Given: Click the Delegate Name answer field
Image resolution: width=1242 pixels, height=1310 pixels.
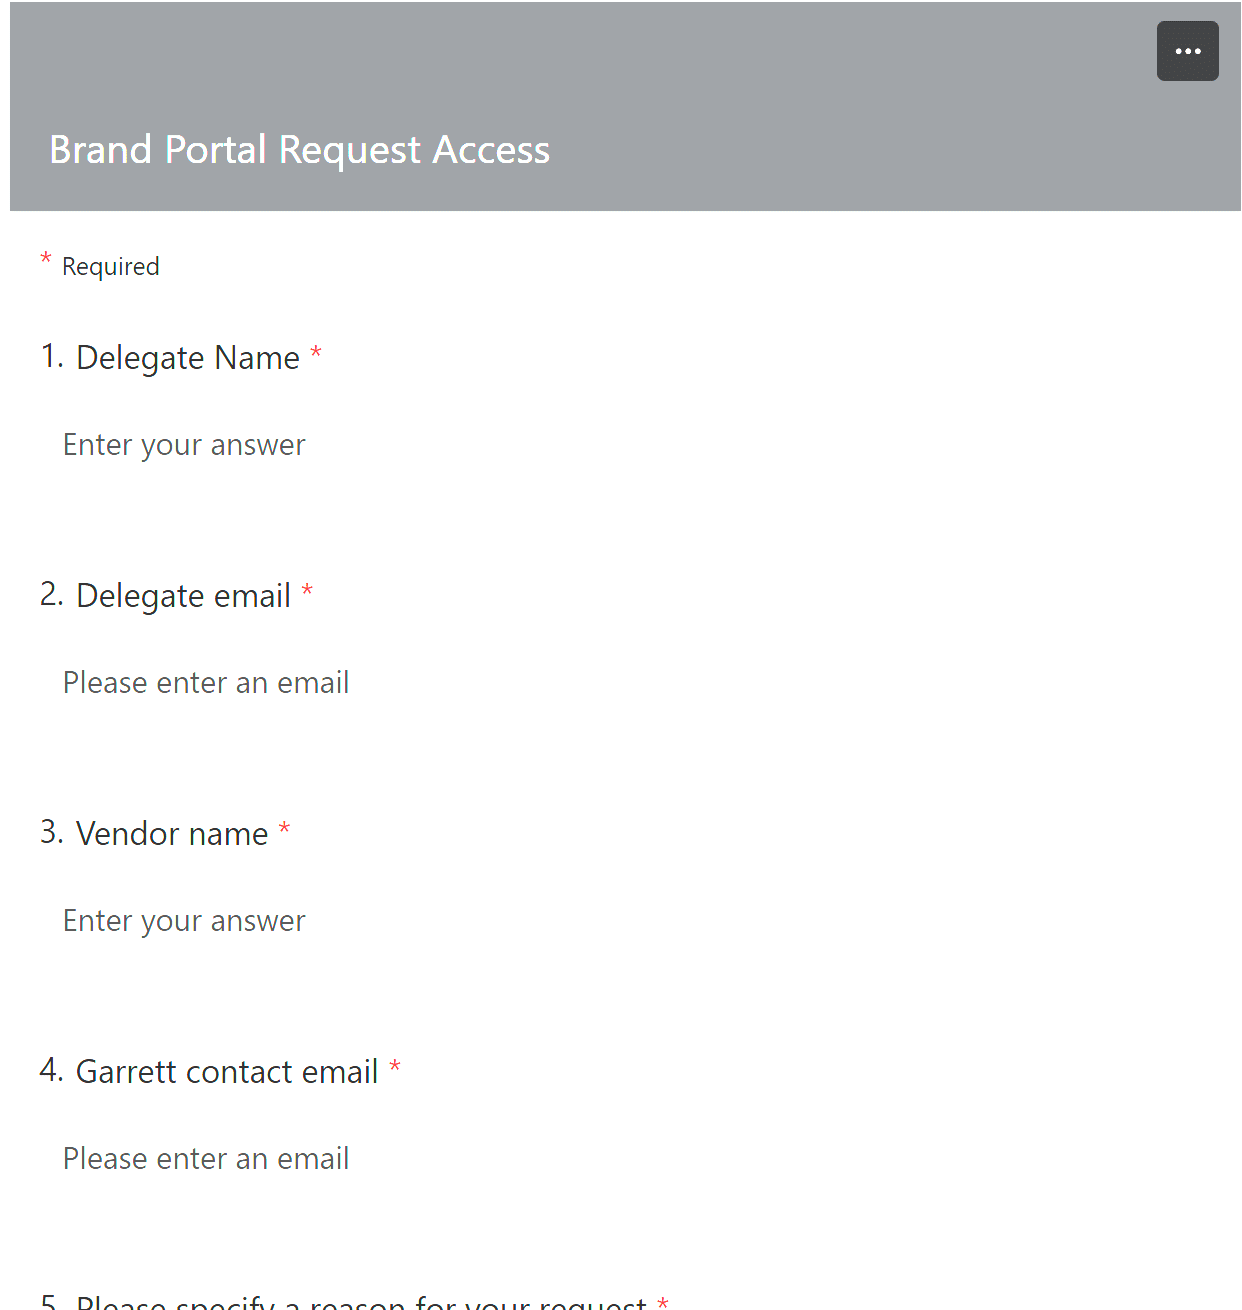Looking at the screenshot, I should click(x=625, y=445).
